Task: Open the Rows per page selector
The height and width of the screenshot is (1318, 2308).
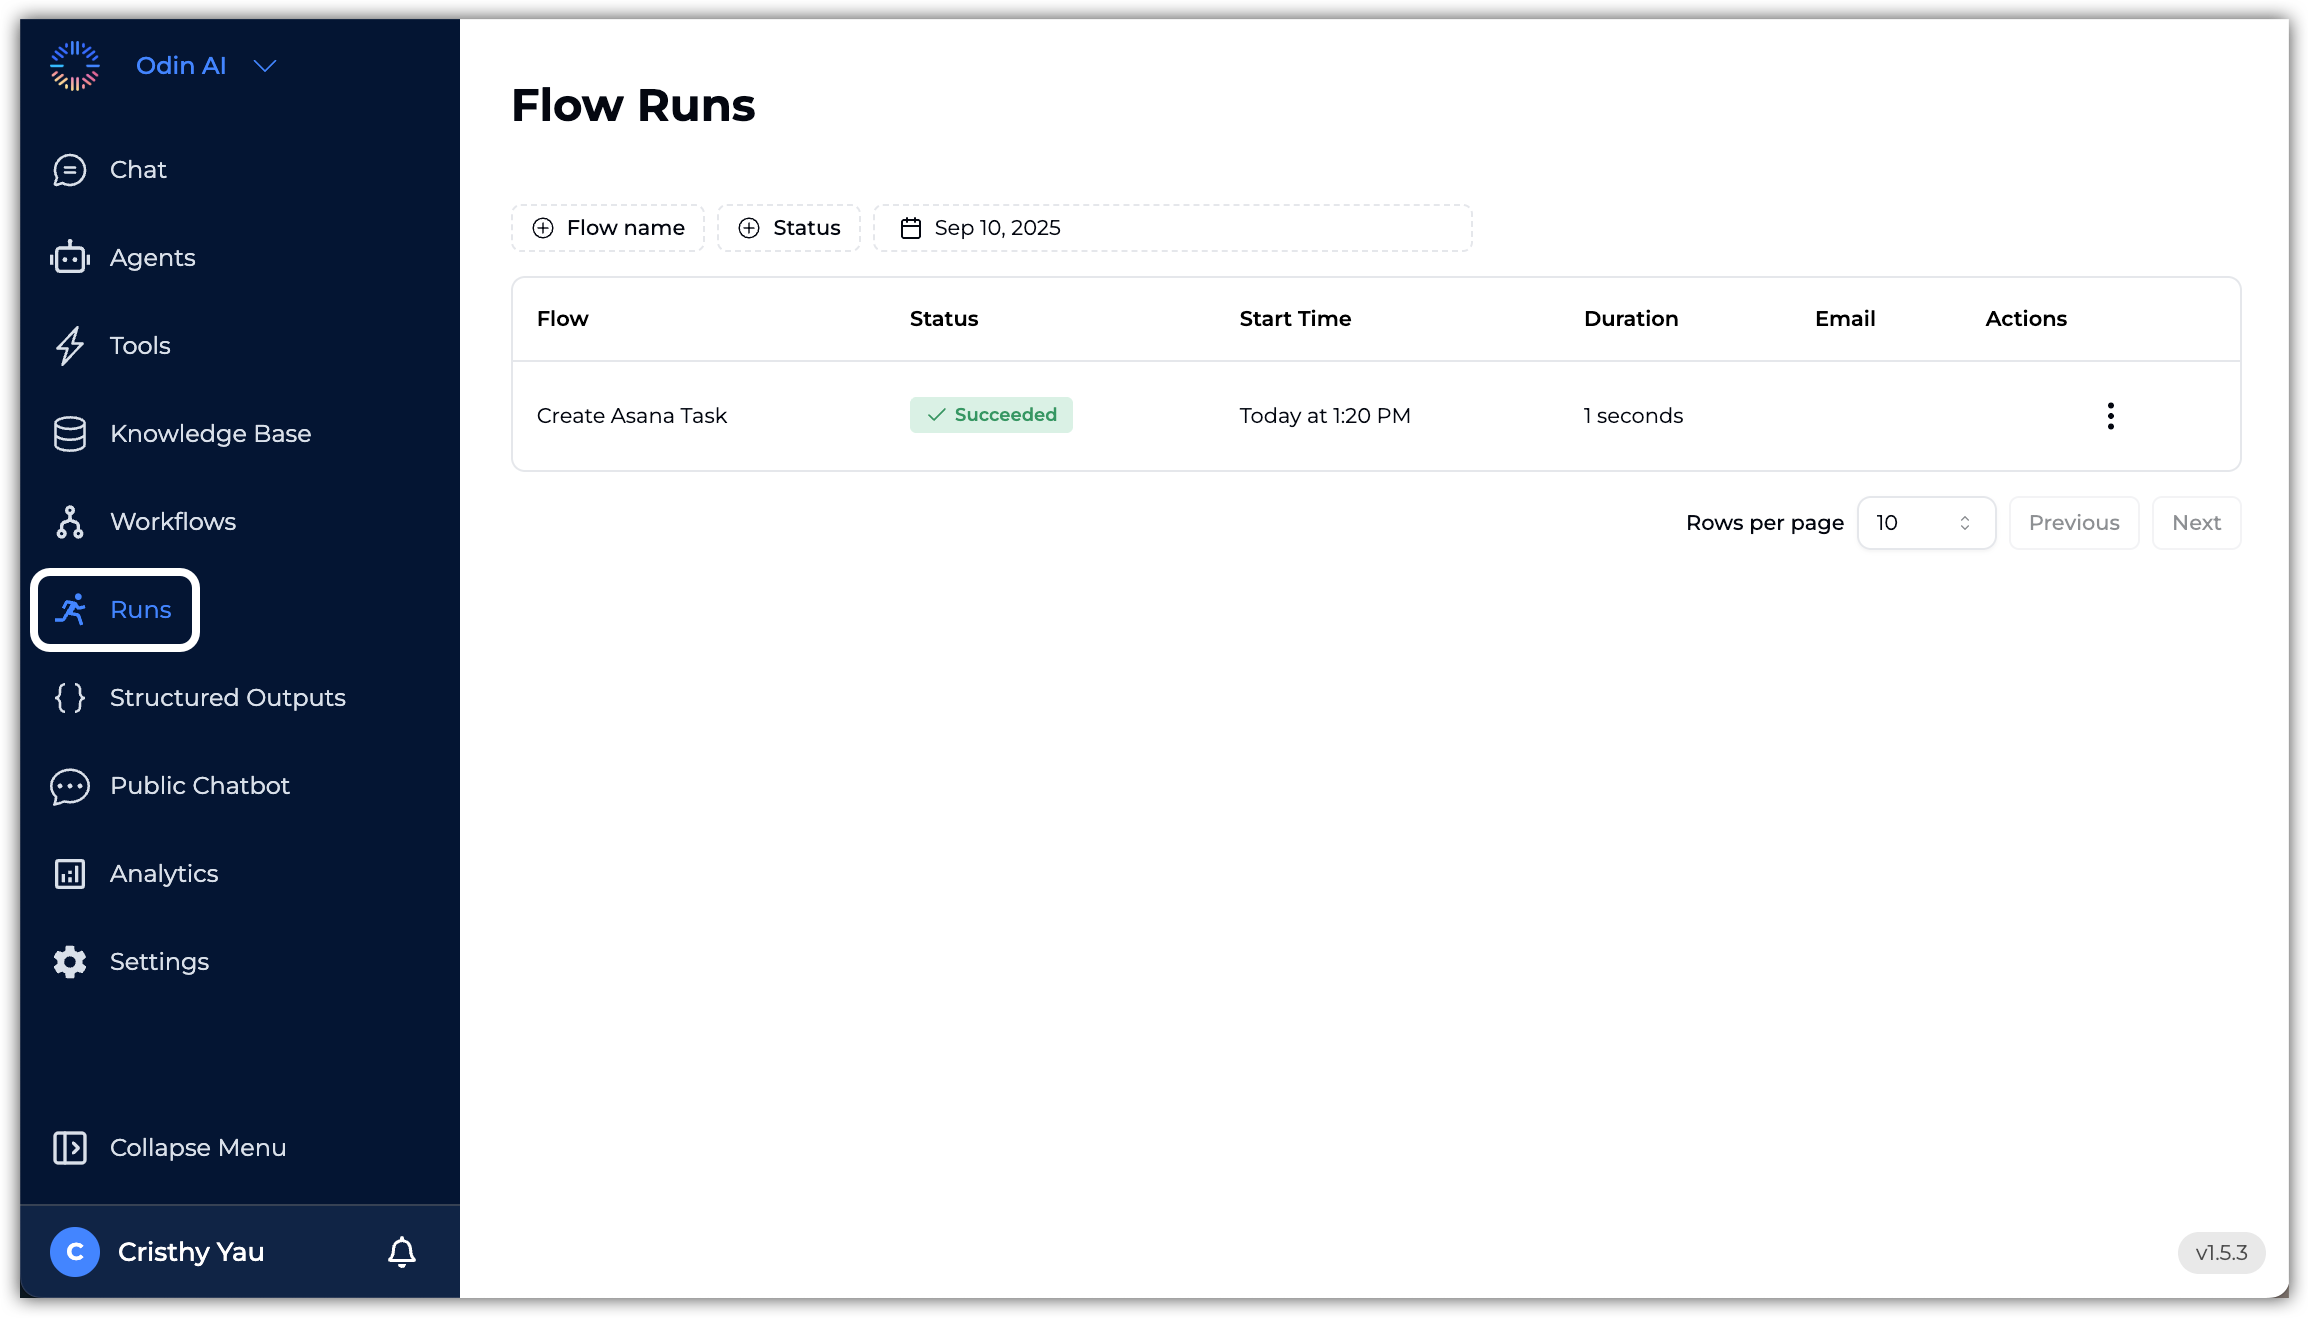Action: tap(1925, 523)
